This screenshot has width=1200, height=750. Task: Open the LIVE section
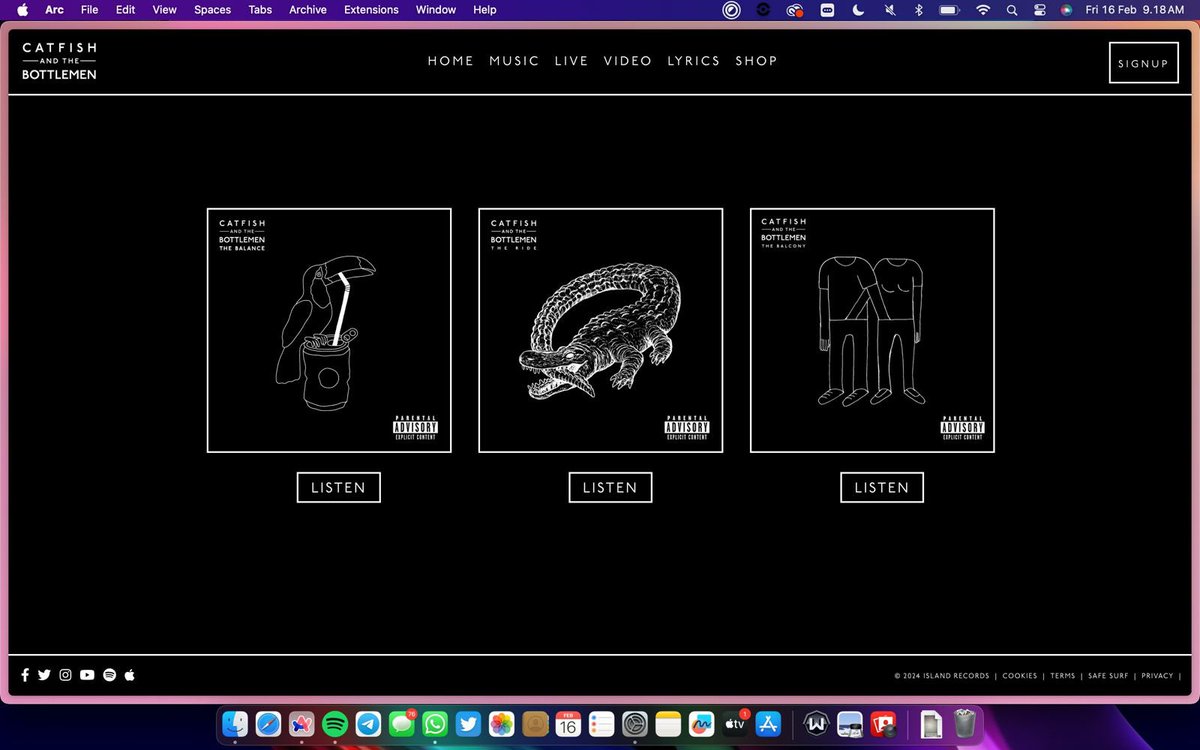coord(571,61)
